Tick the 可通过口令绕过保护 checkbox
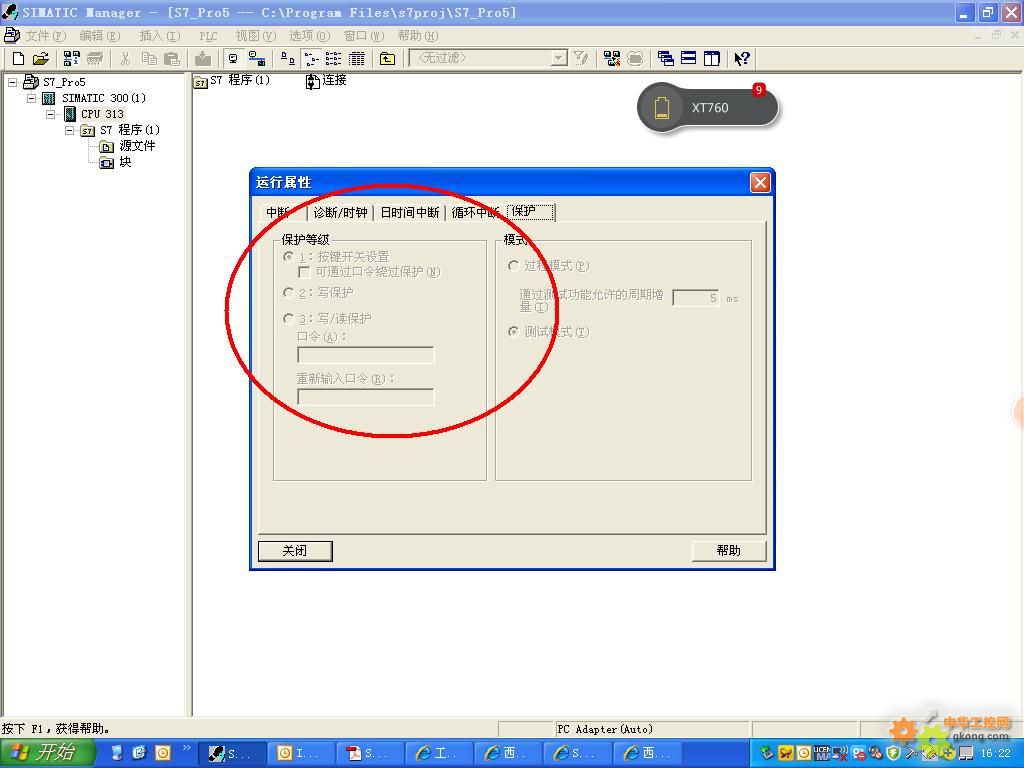Viewport: 1024px width, 768px height. [304, 272]
